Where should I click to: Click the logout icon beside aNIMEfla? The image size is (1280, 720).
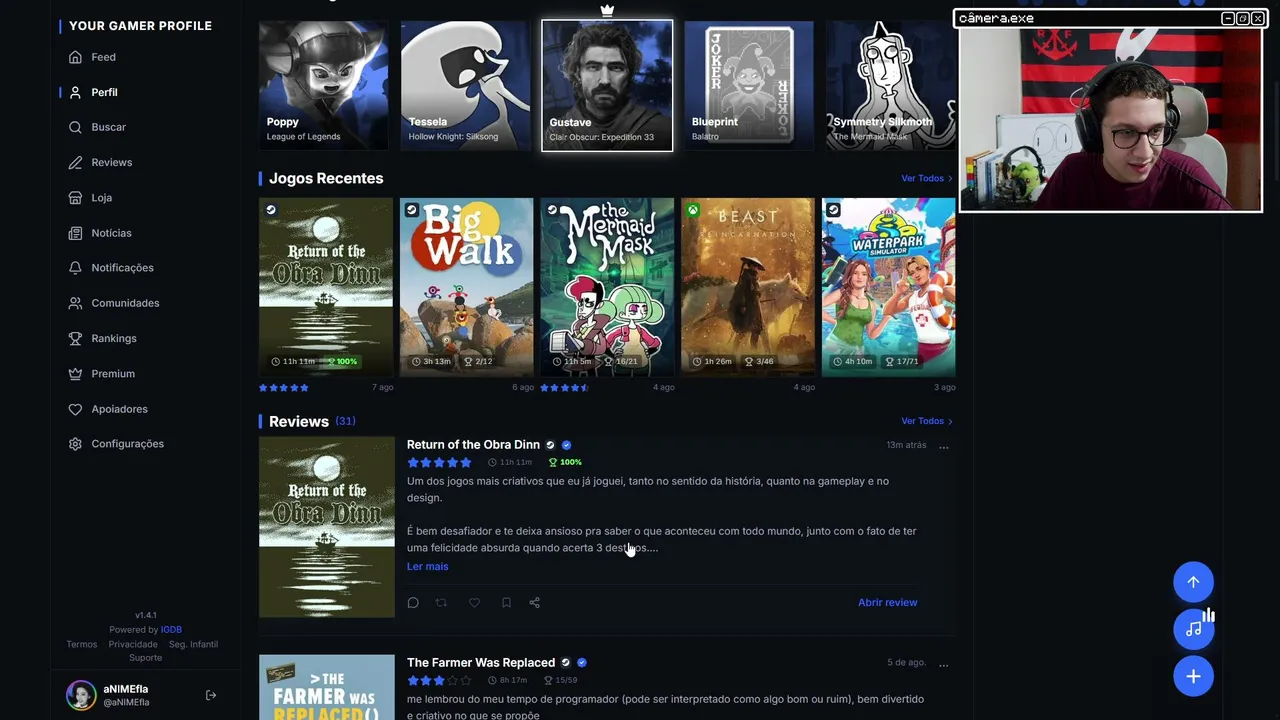coord(211,695)
